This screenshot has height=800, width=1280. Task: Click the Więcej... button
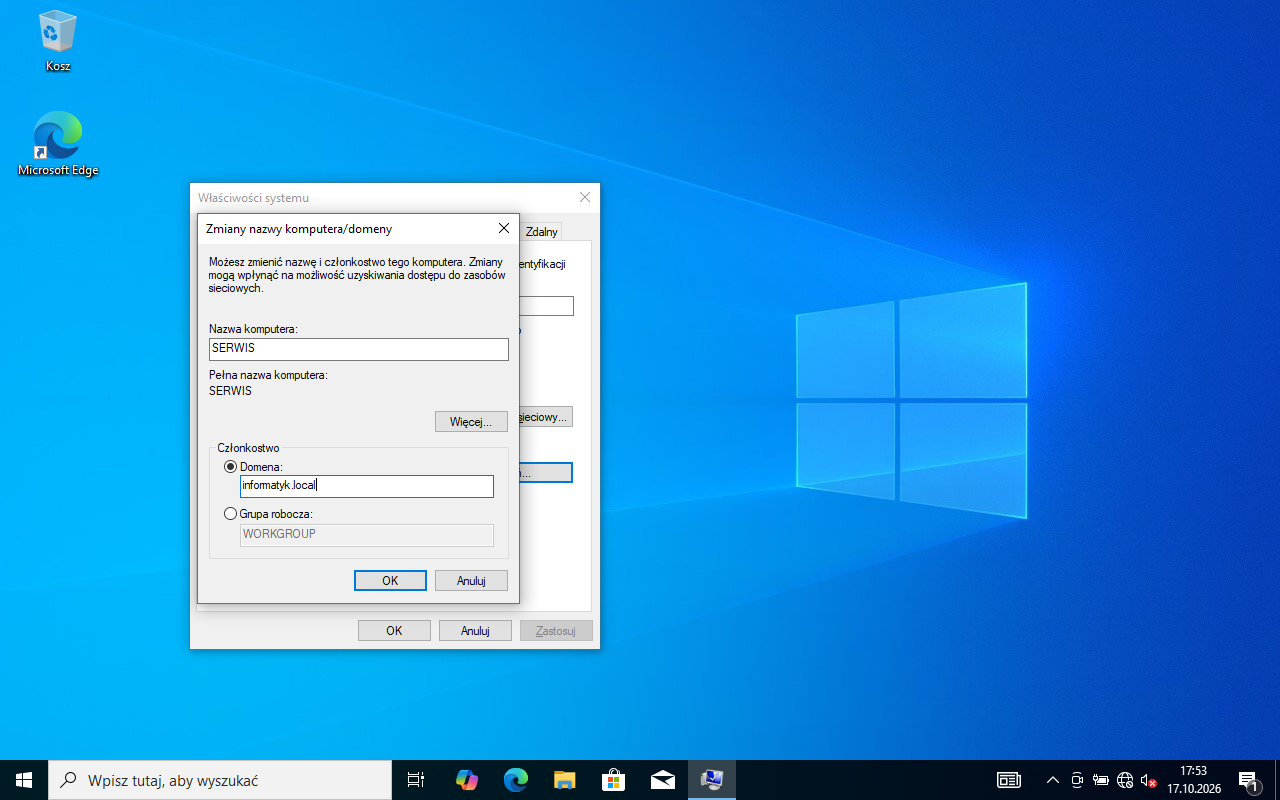471,422
